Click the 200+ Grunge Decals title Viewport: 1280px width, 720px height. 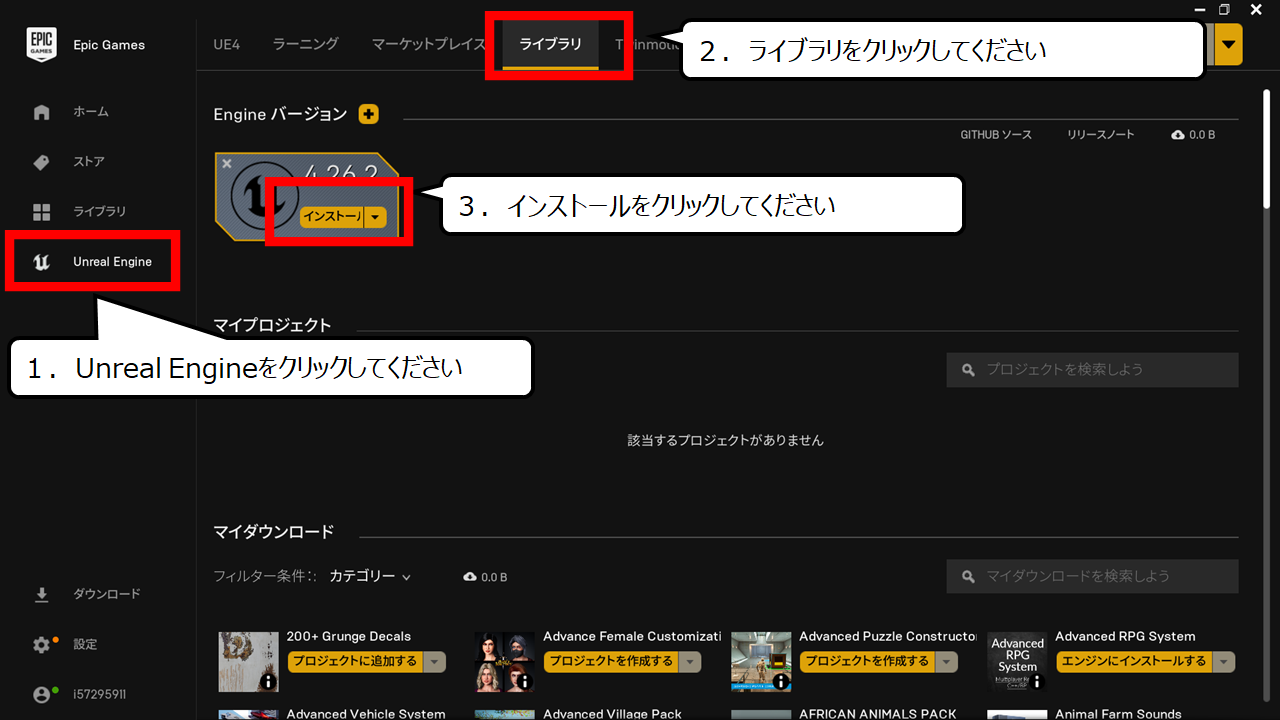[x=349, y=637]
